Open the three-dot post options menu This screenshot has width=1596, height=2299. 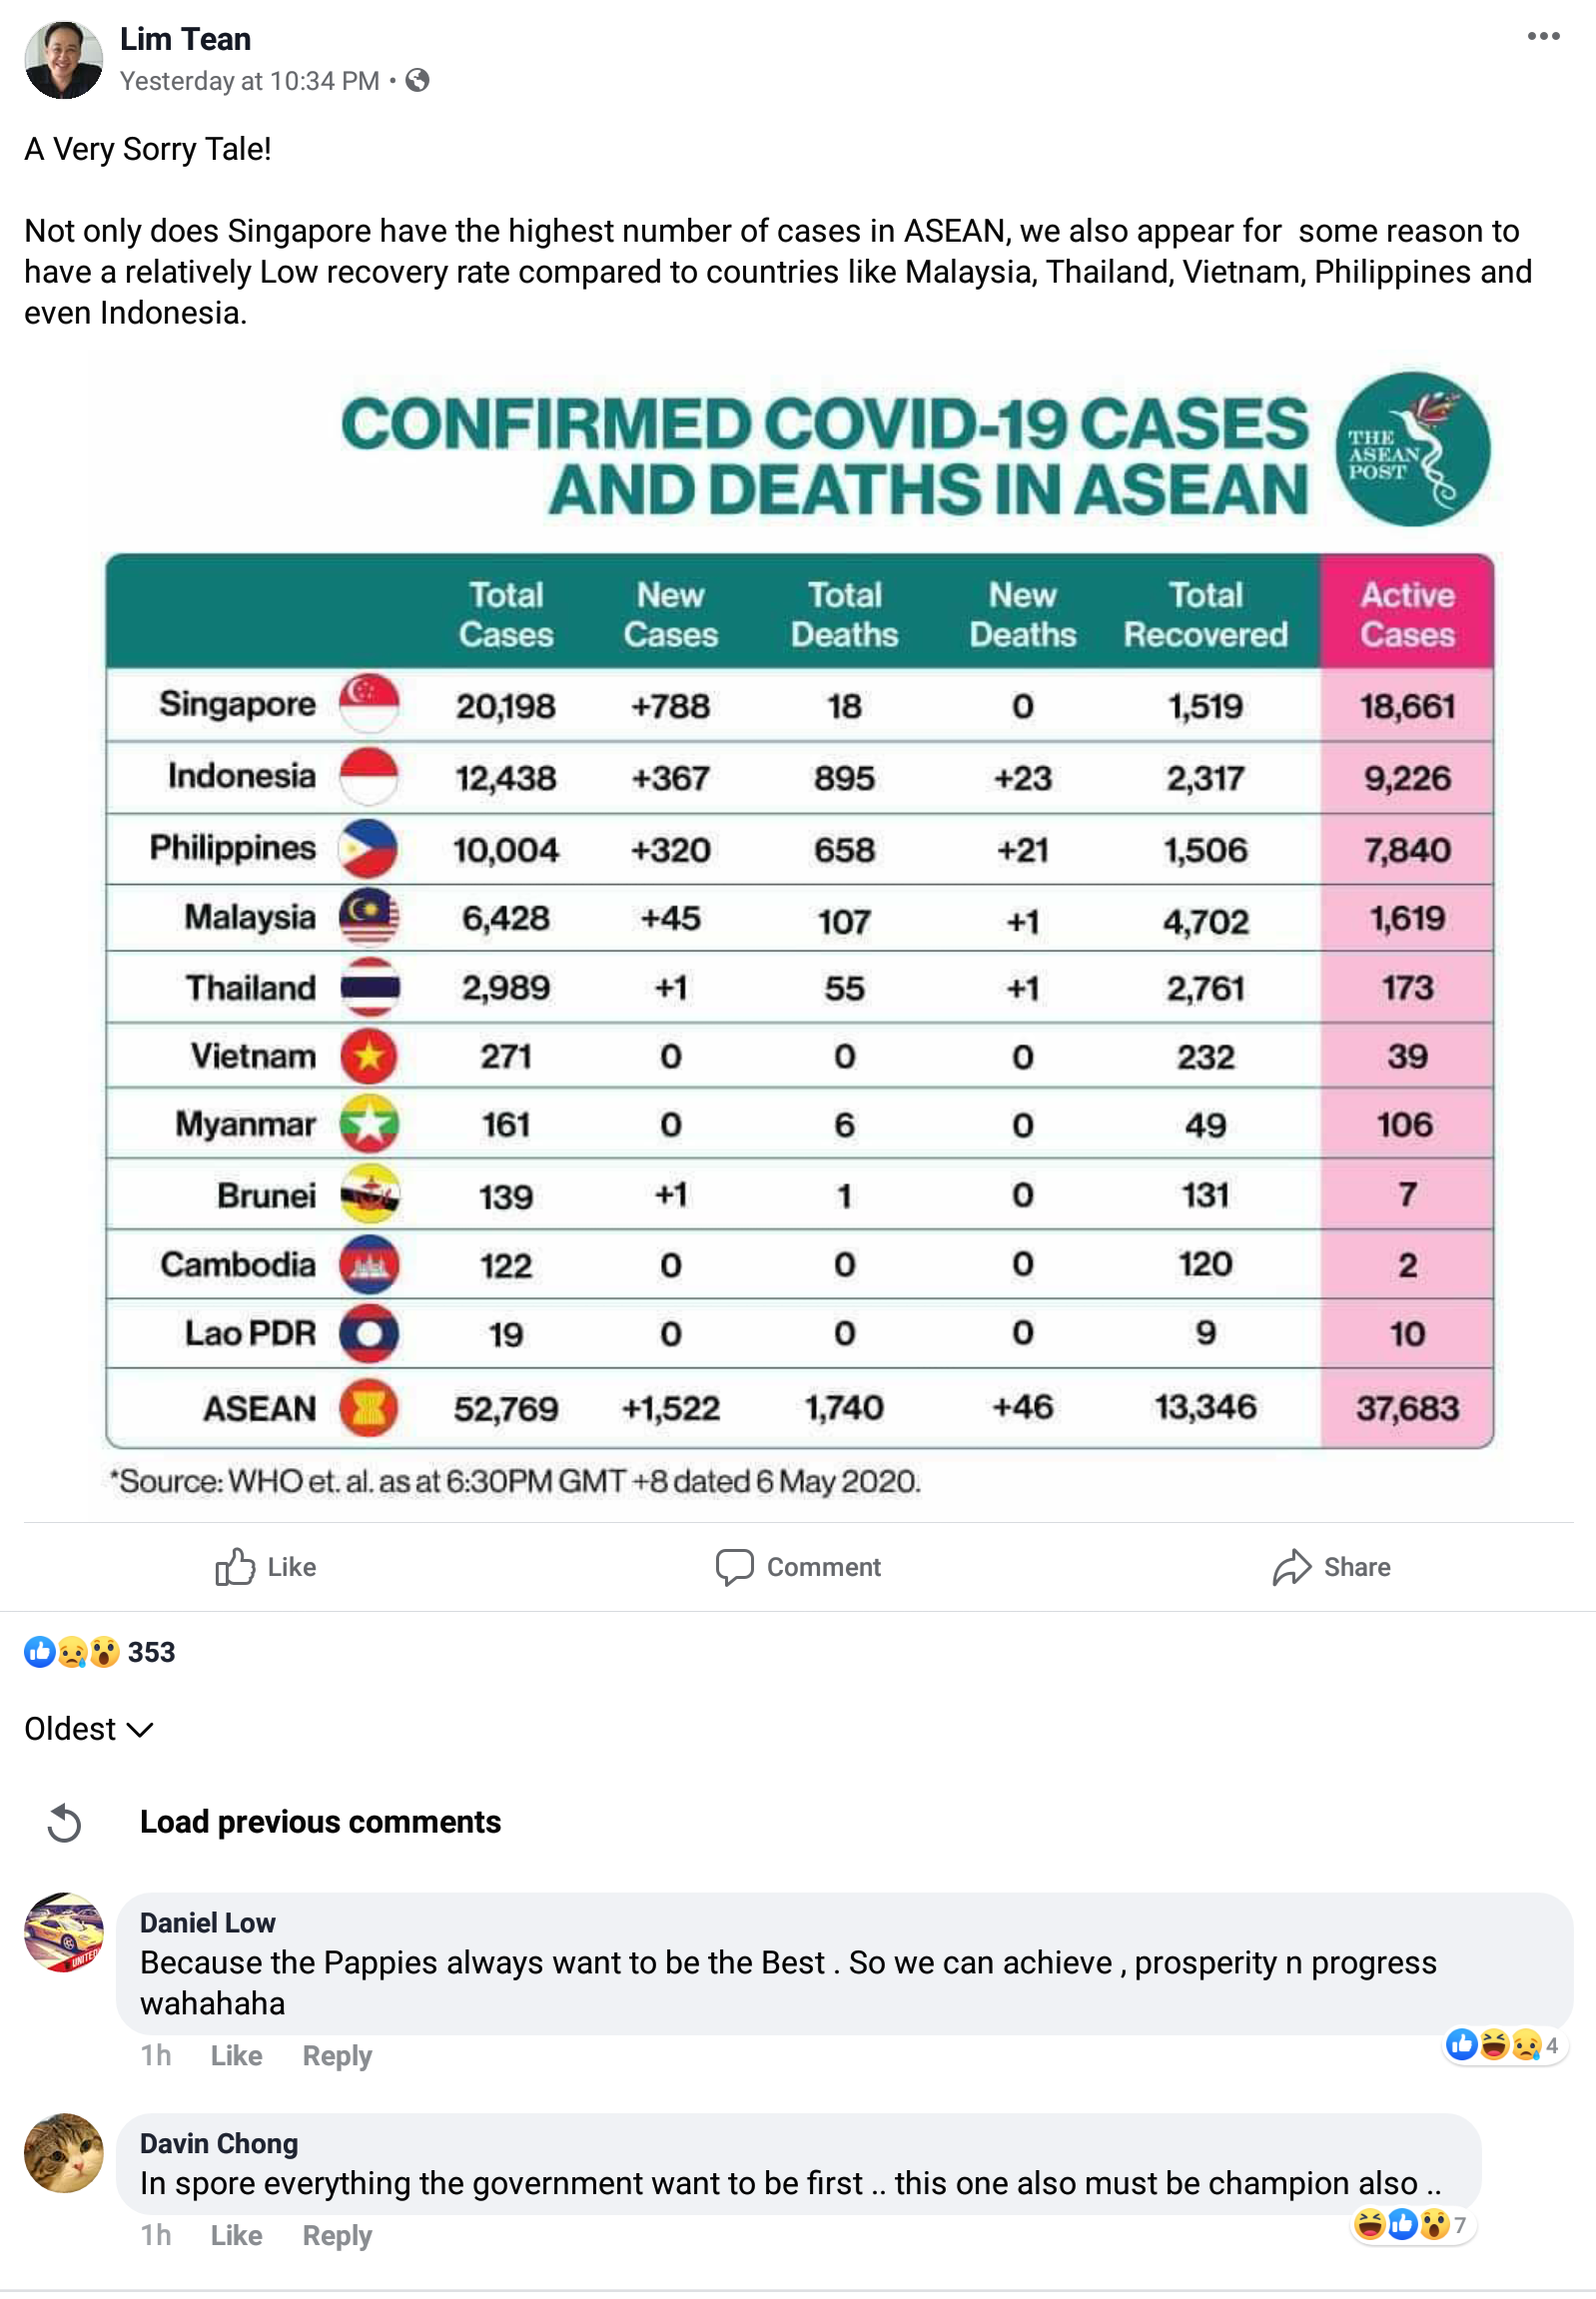pyautogui.click(x=1543, y=37)
